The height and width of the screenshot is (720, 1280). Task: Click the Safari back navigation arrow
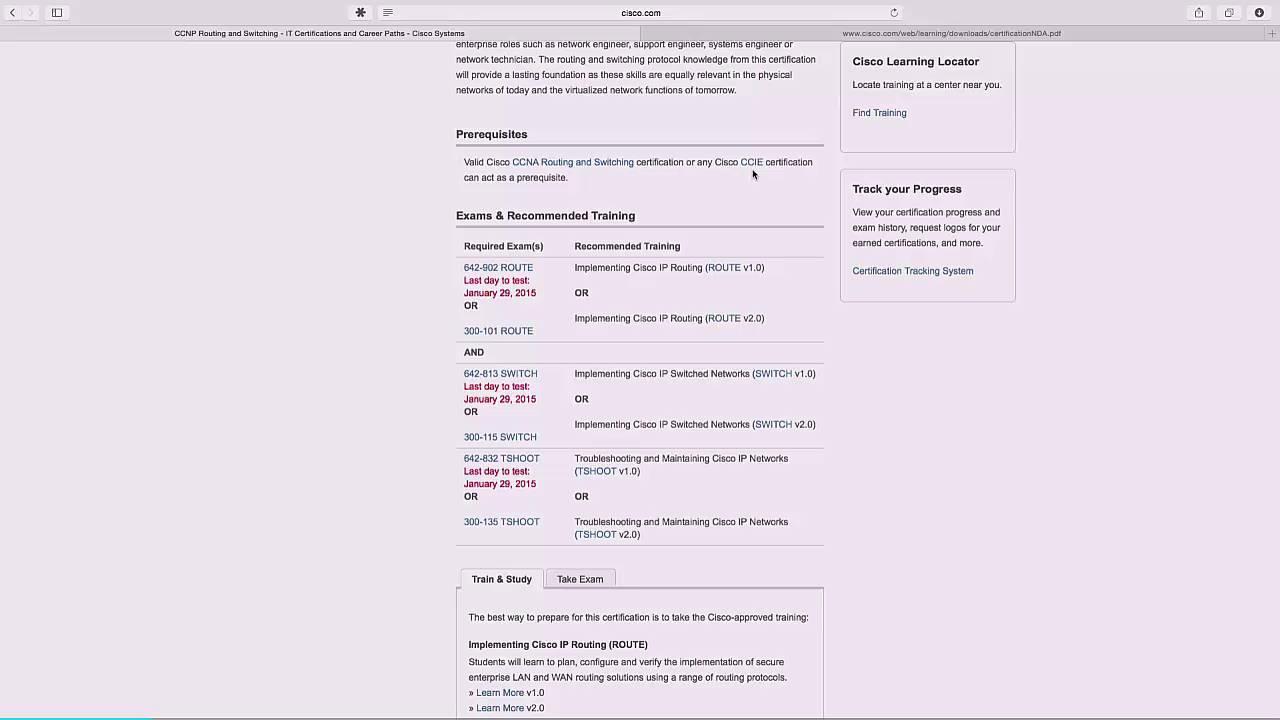pos(12,13)
